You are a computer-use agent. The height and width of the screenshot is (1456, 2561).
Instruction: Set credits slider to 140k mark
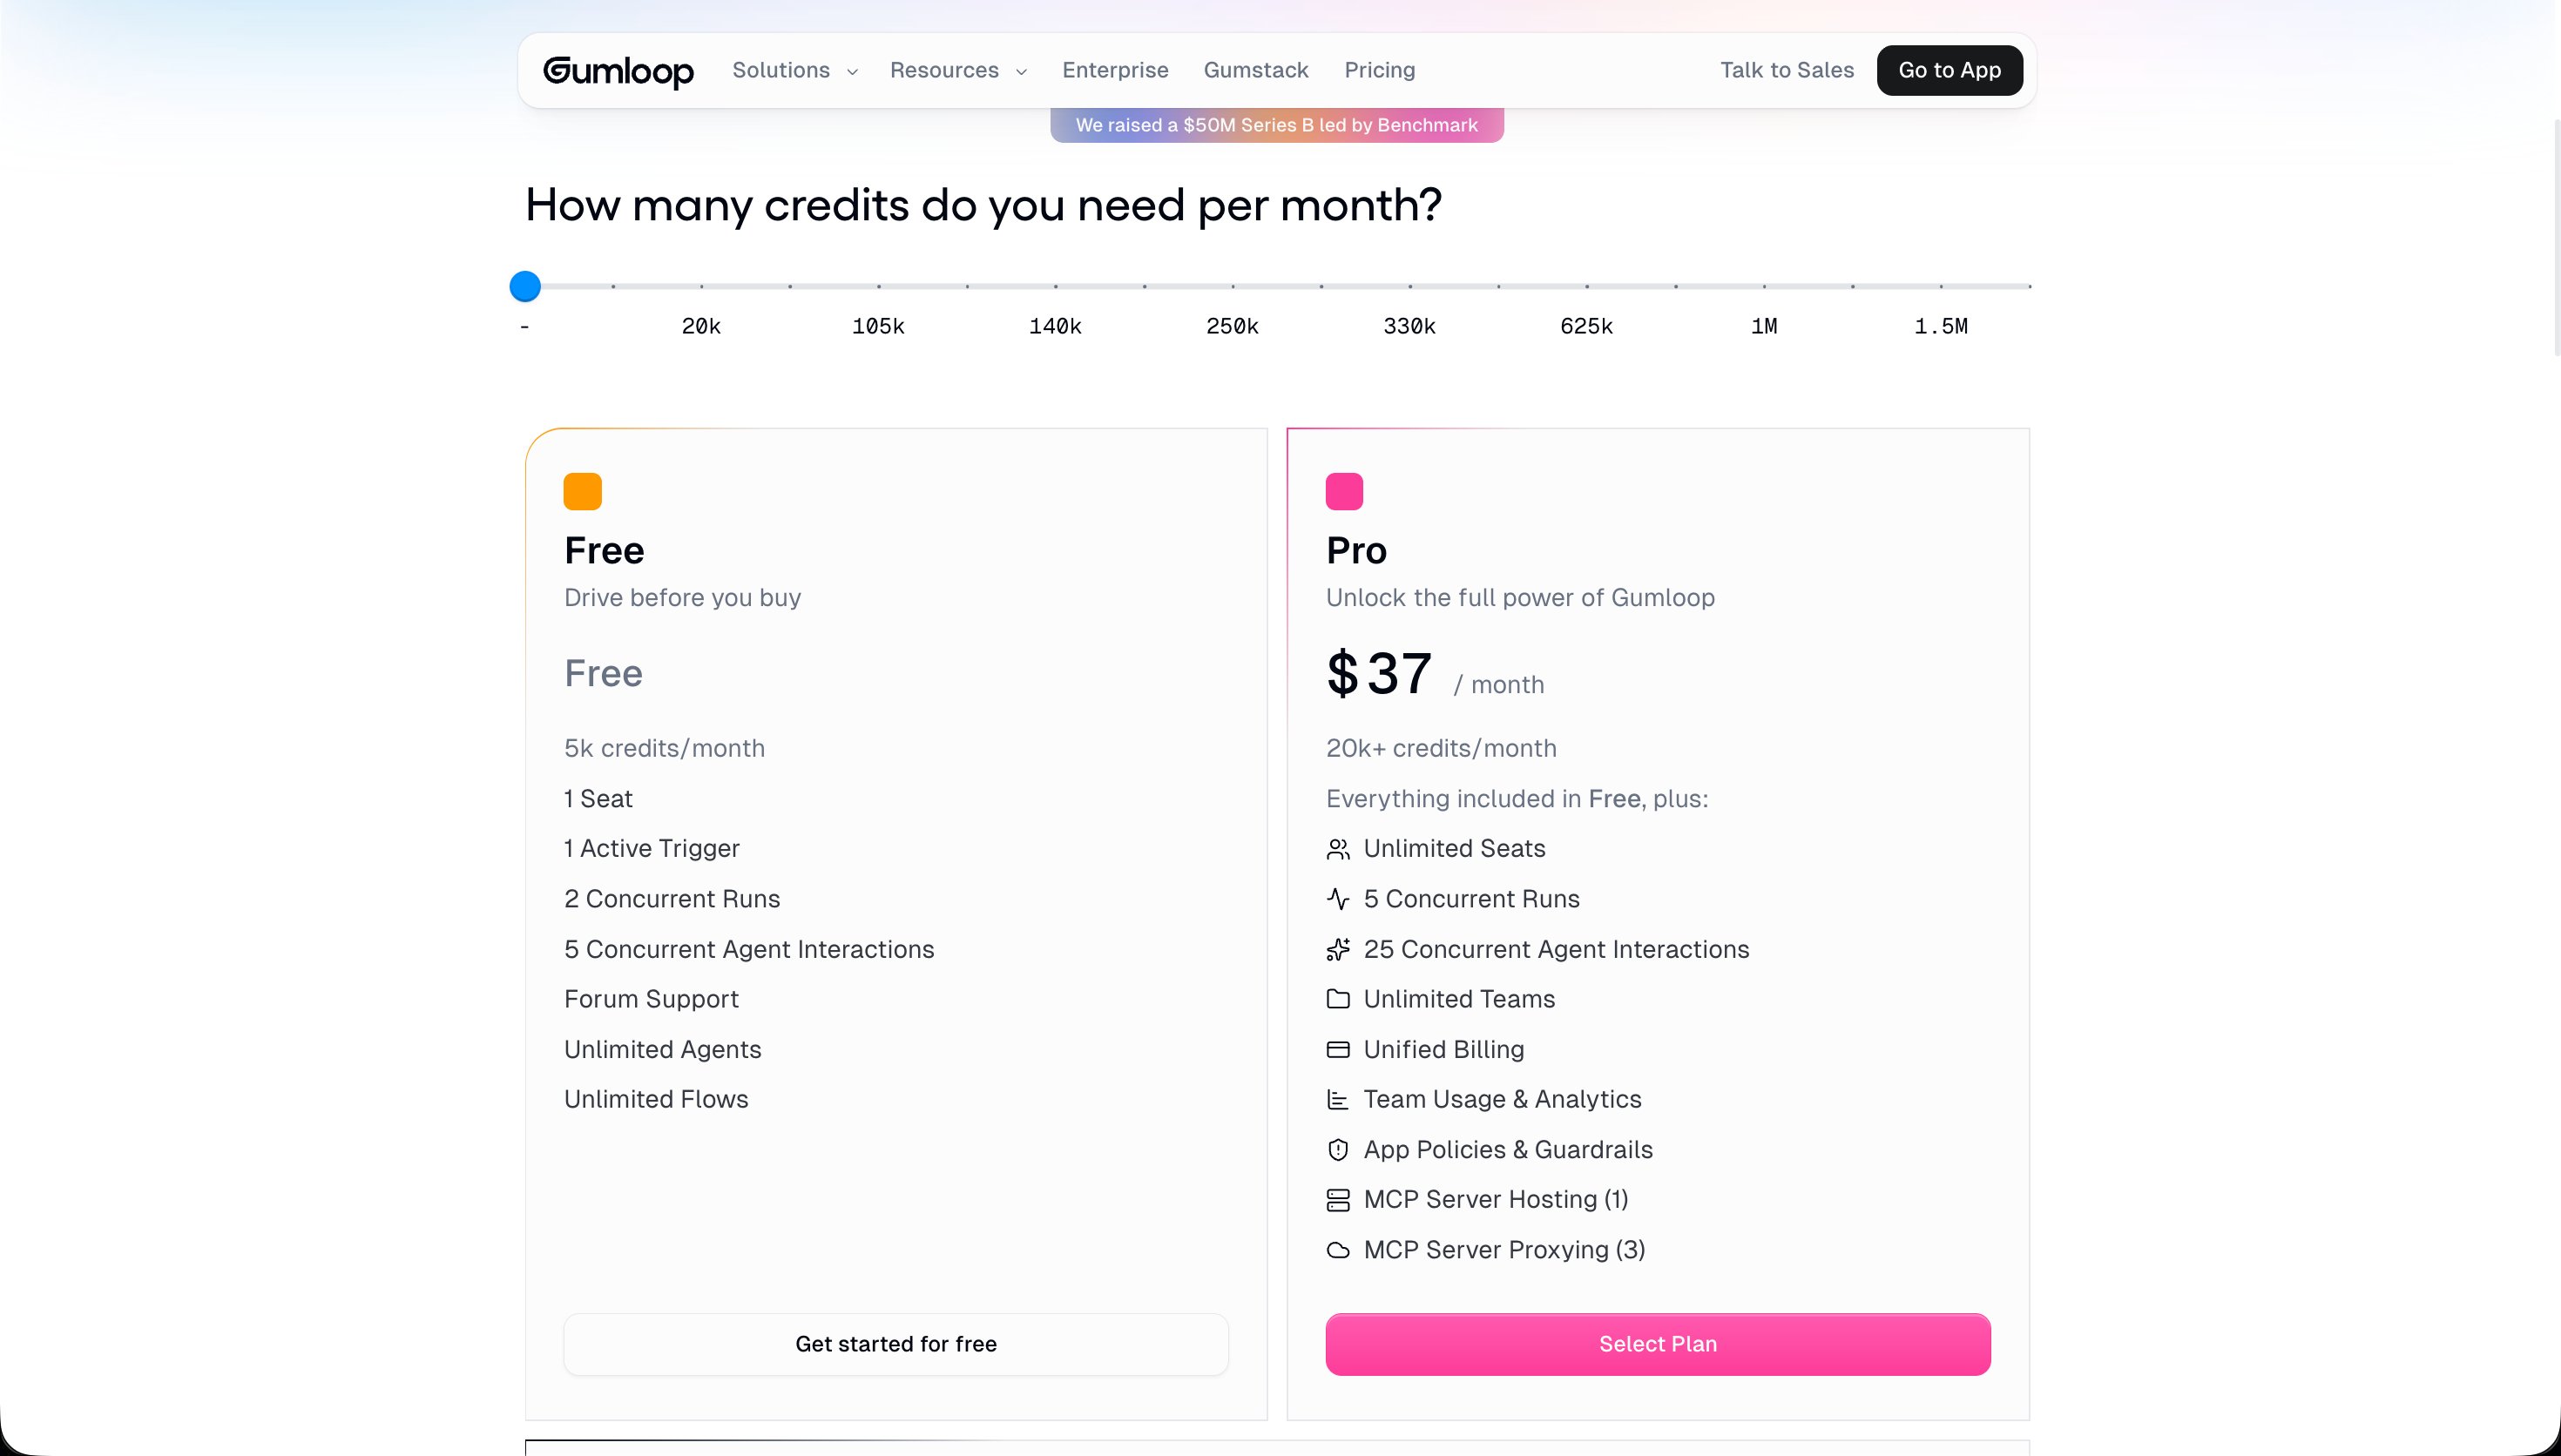click(1056, 287)
